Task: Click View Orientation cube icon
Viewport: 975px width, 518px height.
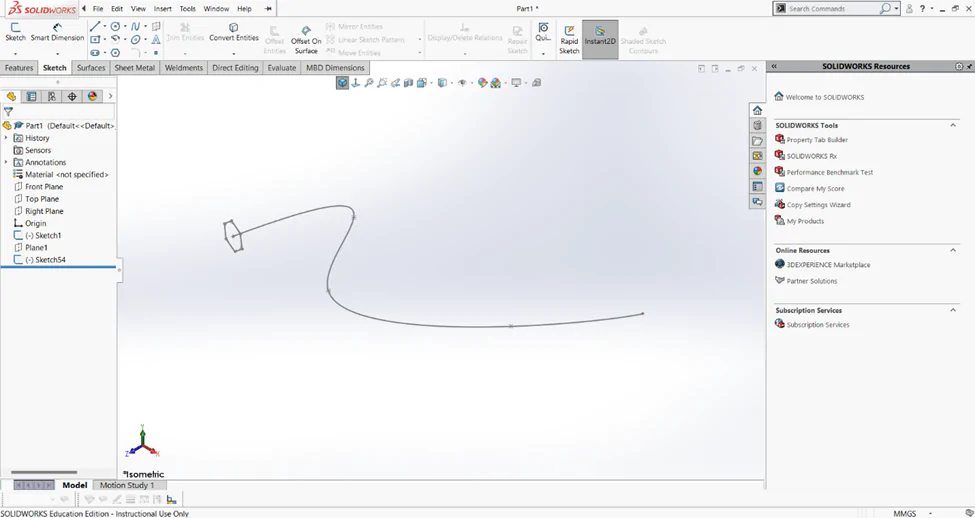Action: pyautogui.click(x=343, y=83)
